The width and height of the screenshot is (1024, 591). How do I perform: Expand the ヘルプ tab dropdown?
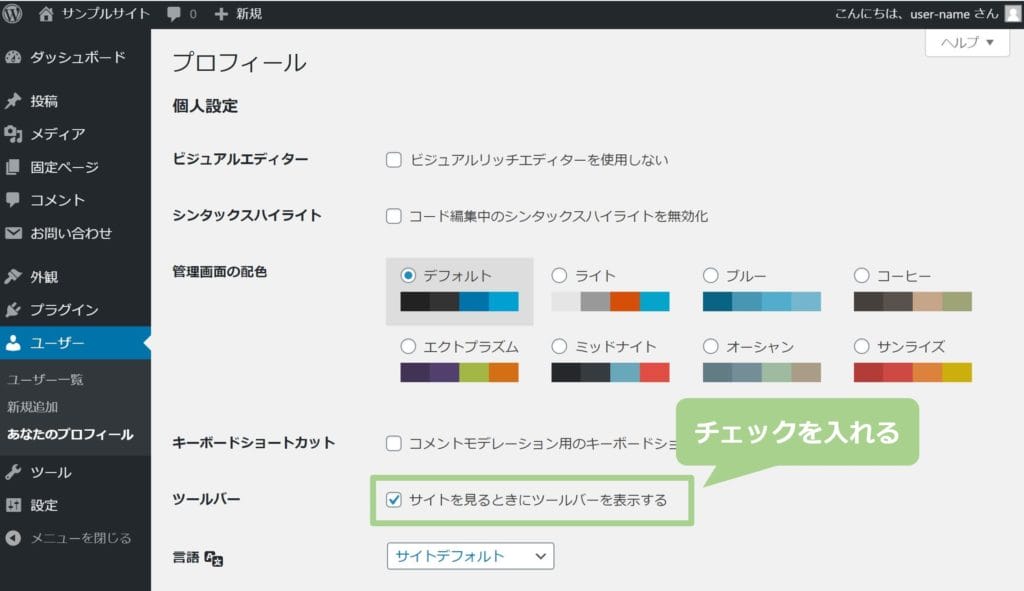tap(967, 43)
